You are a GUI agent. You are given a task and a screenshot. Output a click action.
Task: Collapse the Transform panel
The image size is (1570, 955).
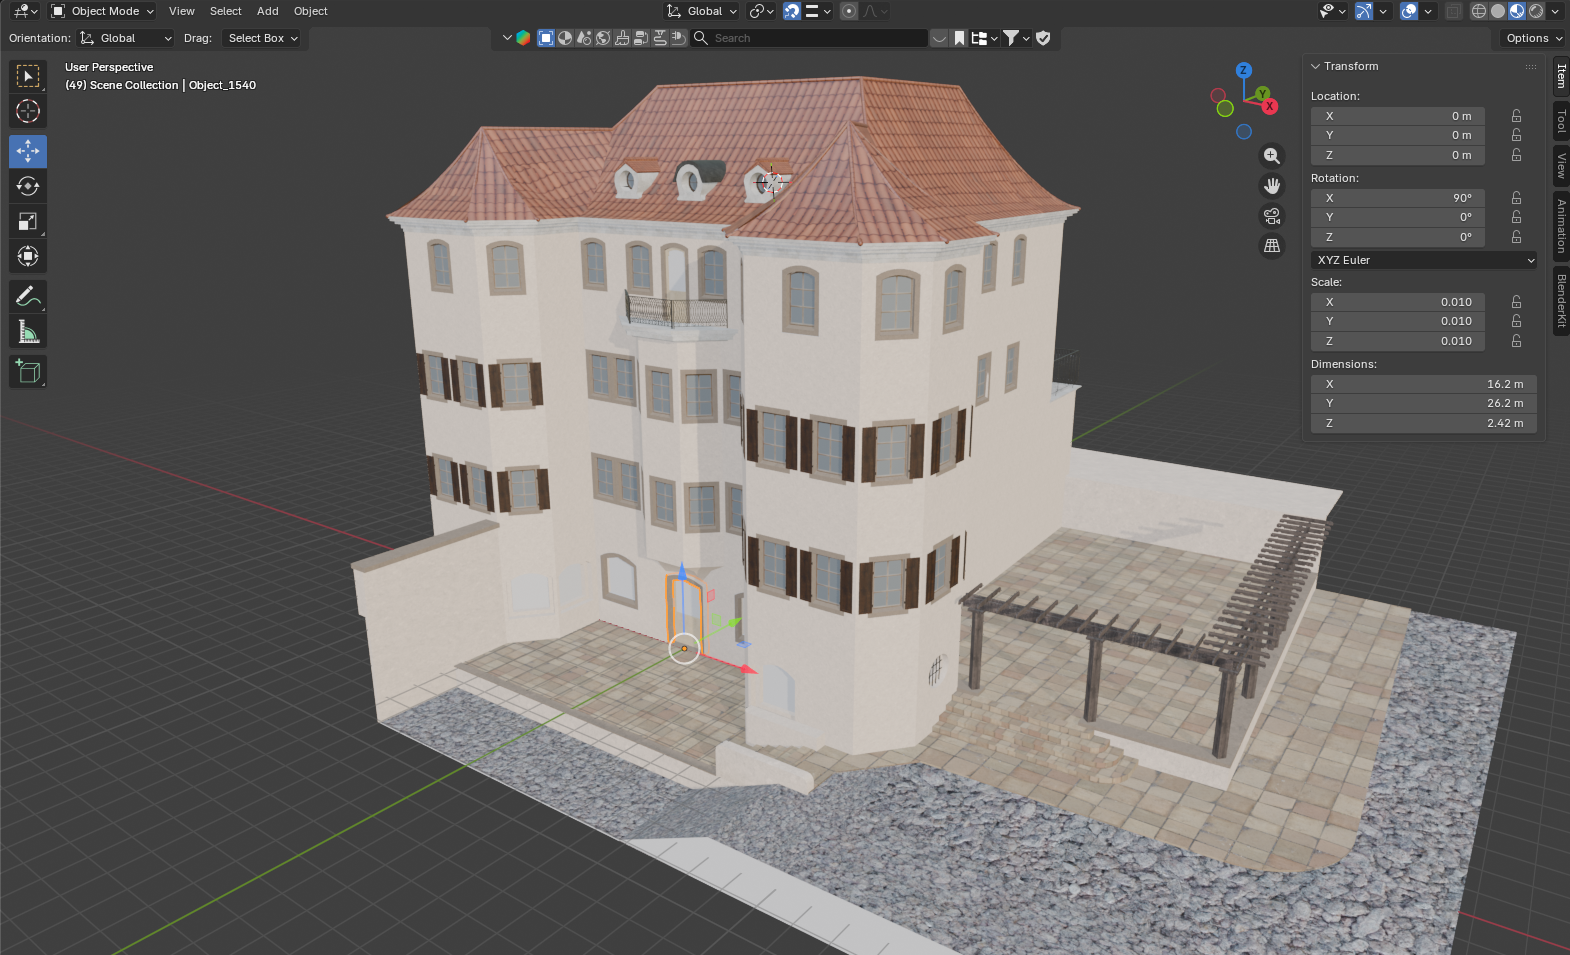point(1316,66)
